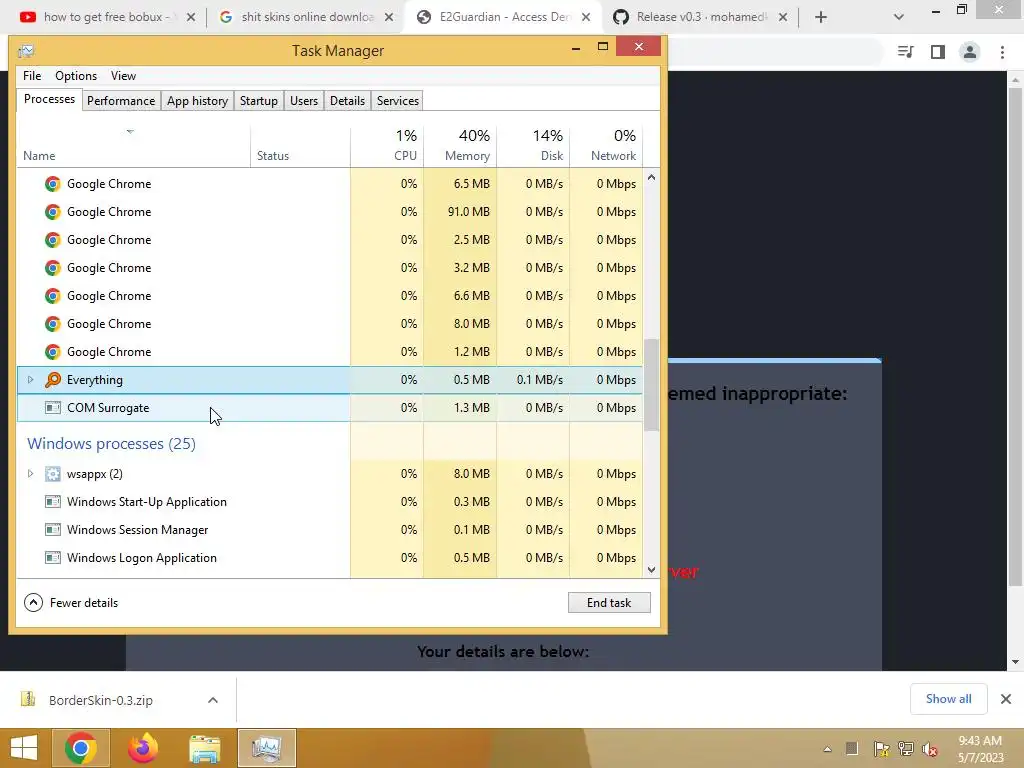Click Task Manager list scroll down arrow
Screen dimensions: 1024x768
pyautogui.click(x=651, y=569)
